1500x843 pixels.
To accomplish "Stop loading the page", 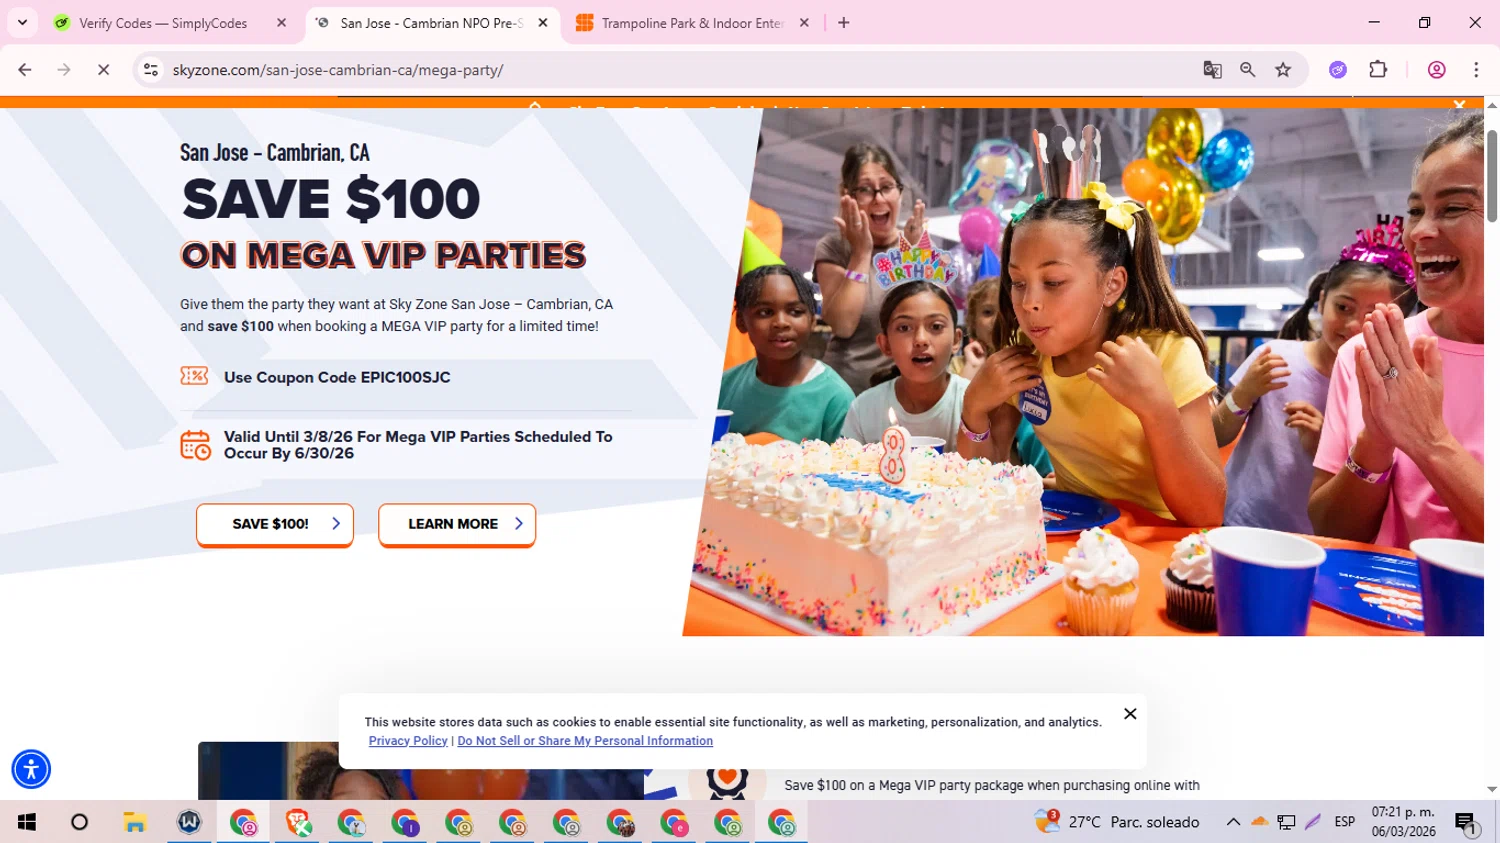I will pos(103,70).
